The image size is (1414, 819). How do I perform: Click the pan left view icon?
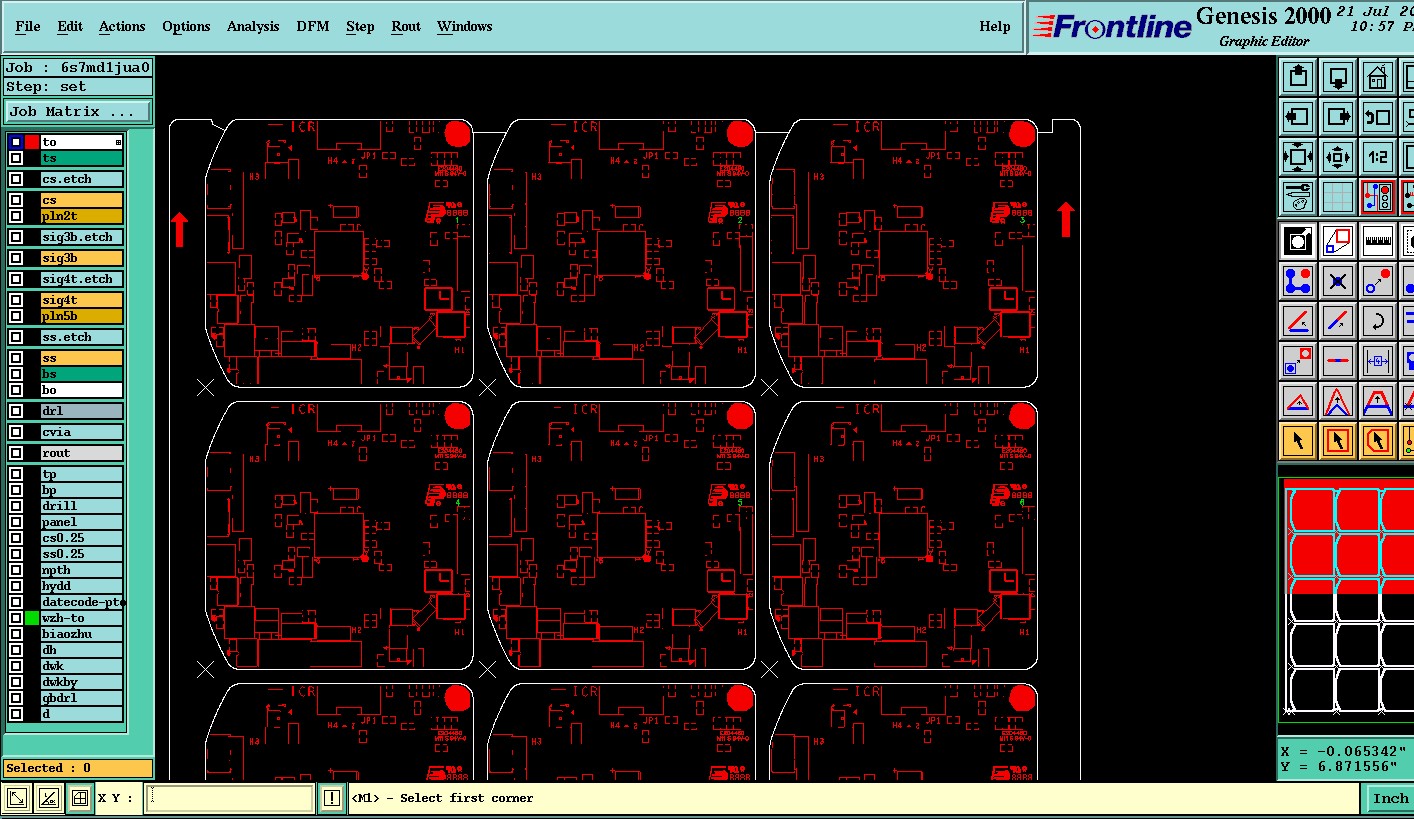point(1298,117)
